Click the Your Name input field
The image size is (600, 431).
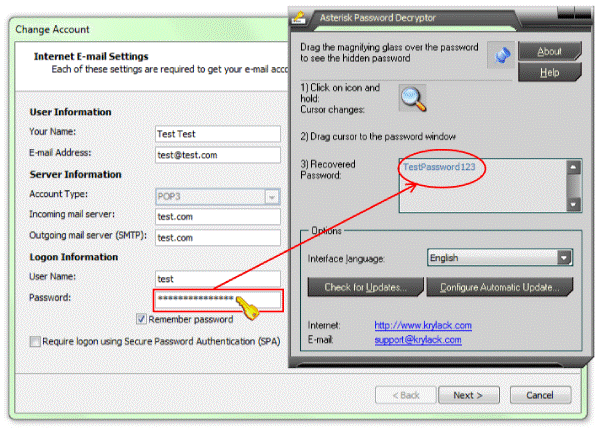click(218, 134)
